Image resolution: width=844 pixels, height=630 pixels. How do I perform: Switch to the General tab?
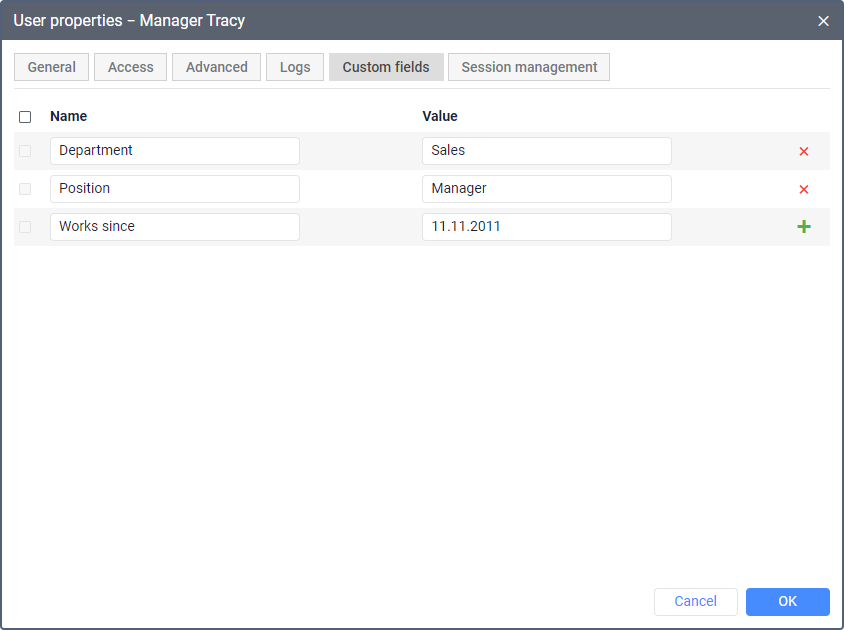[x=52, y=67]
